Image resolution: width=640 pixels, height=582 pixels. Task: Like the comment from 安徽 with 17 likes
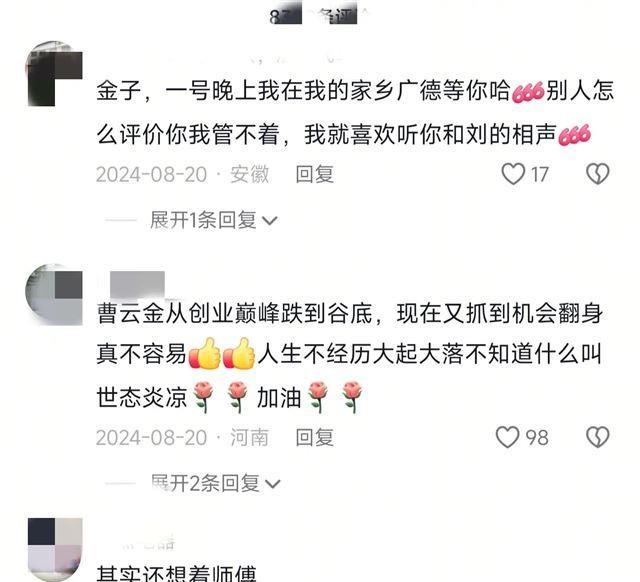[513, 174]
